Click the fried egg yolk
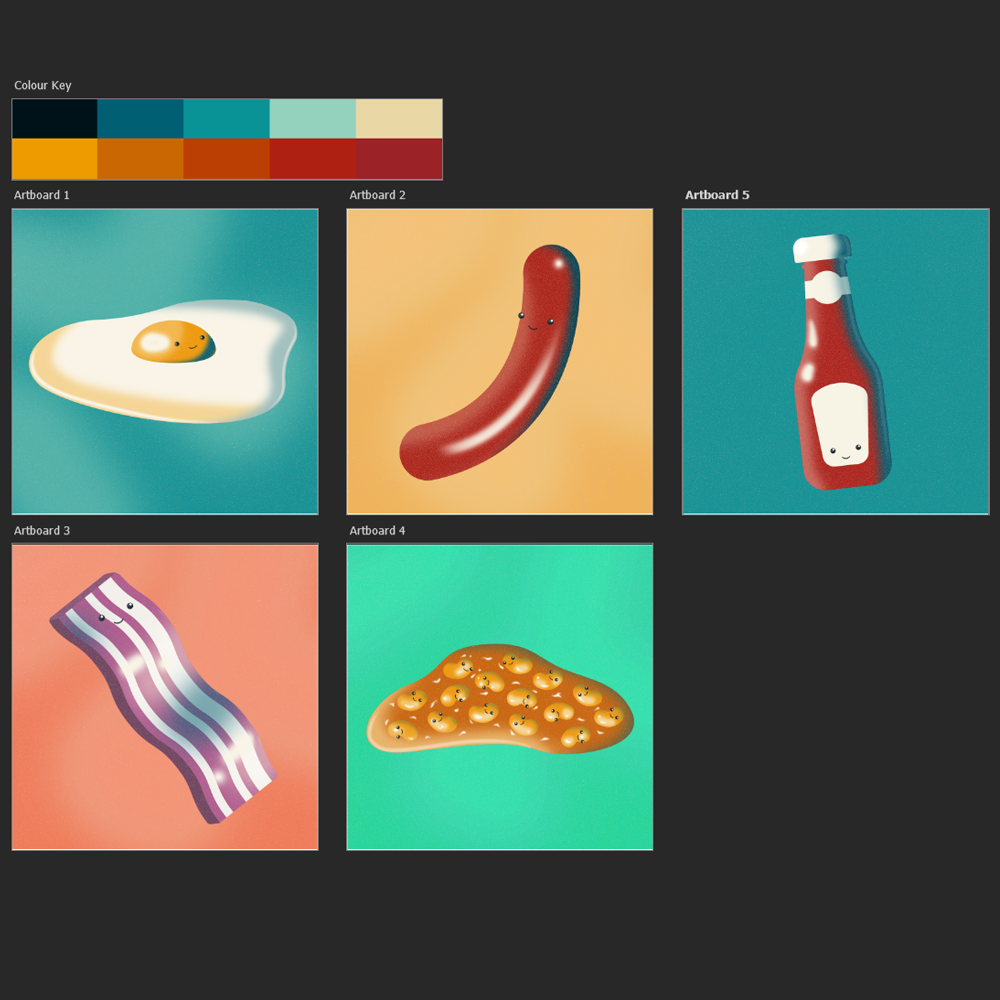 coord(173,342)
